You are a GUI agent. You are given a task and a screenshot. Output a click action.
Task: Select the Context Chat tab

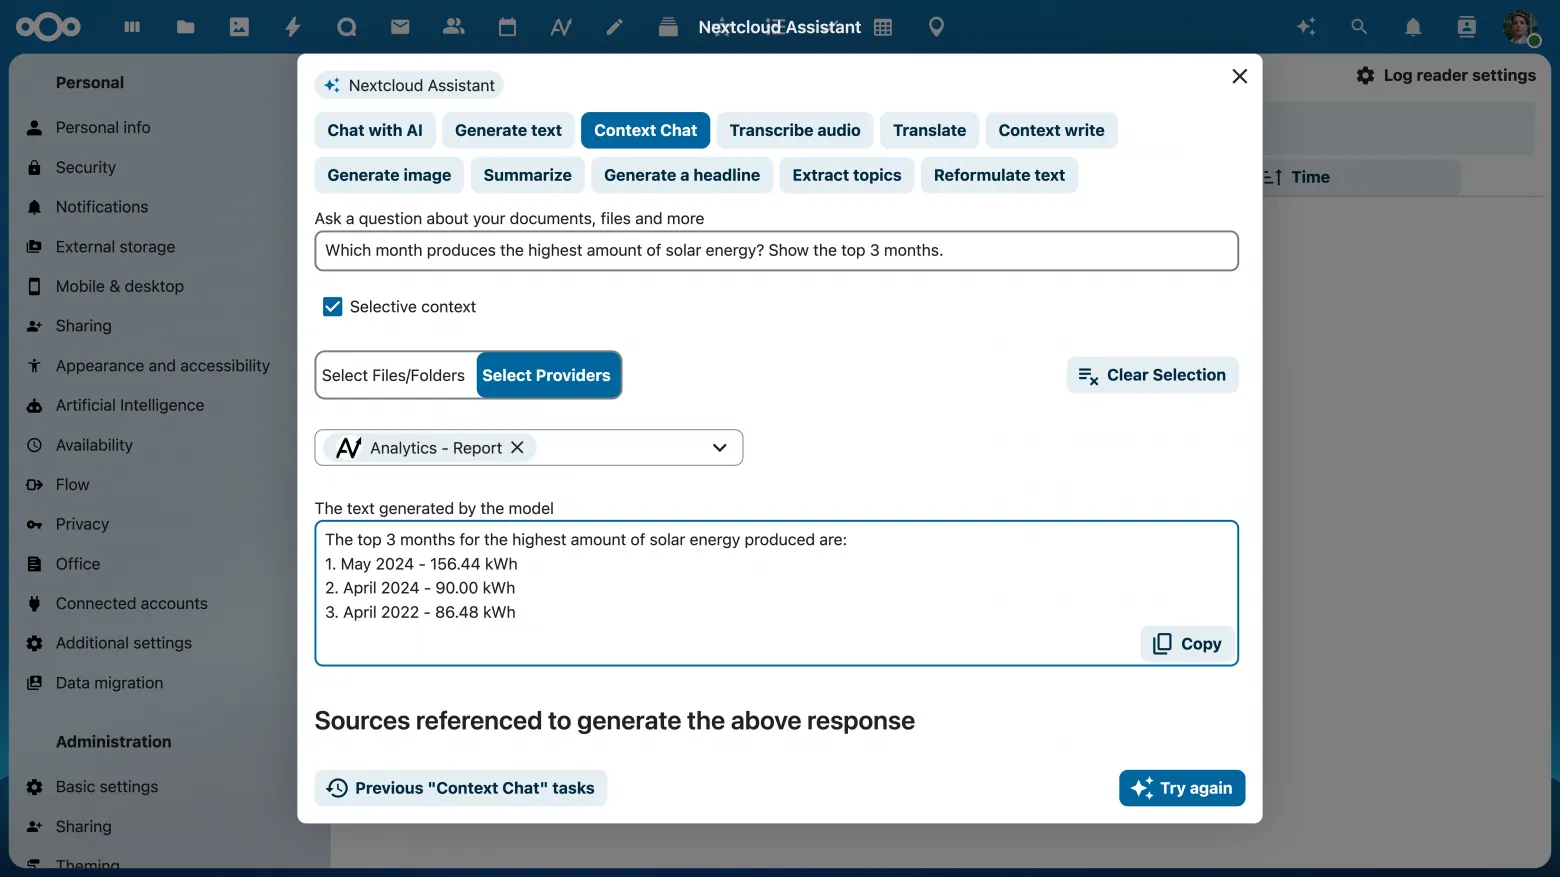646,130
